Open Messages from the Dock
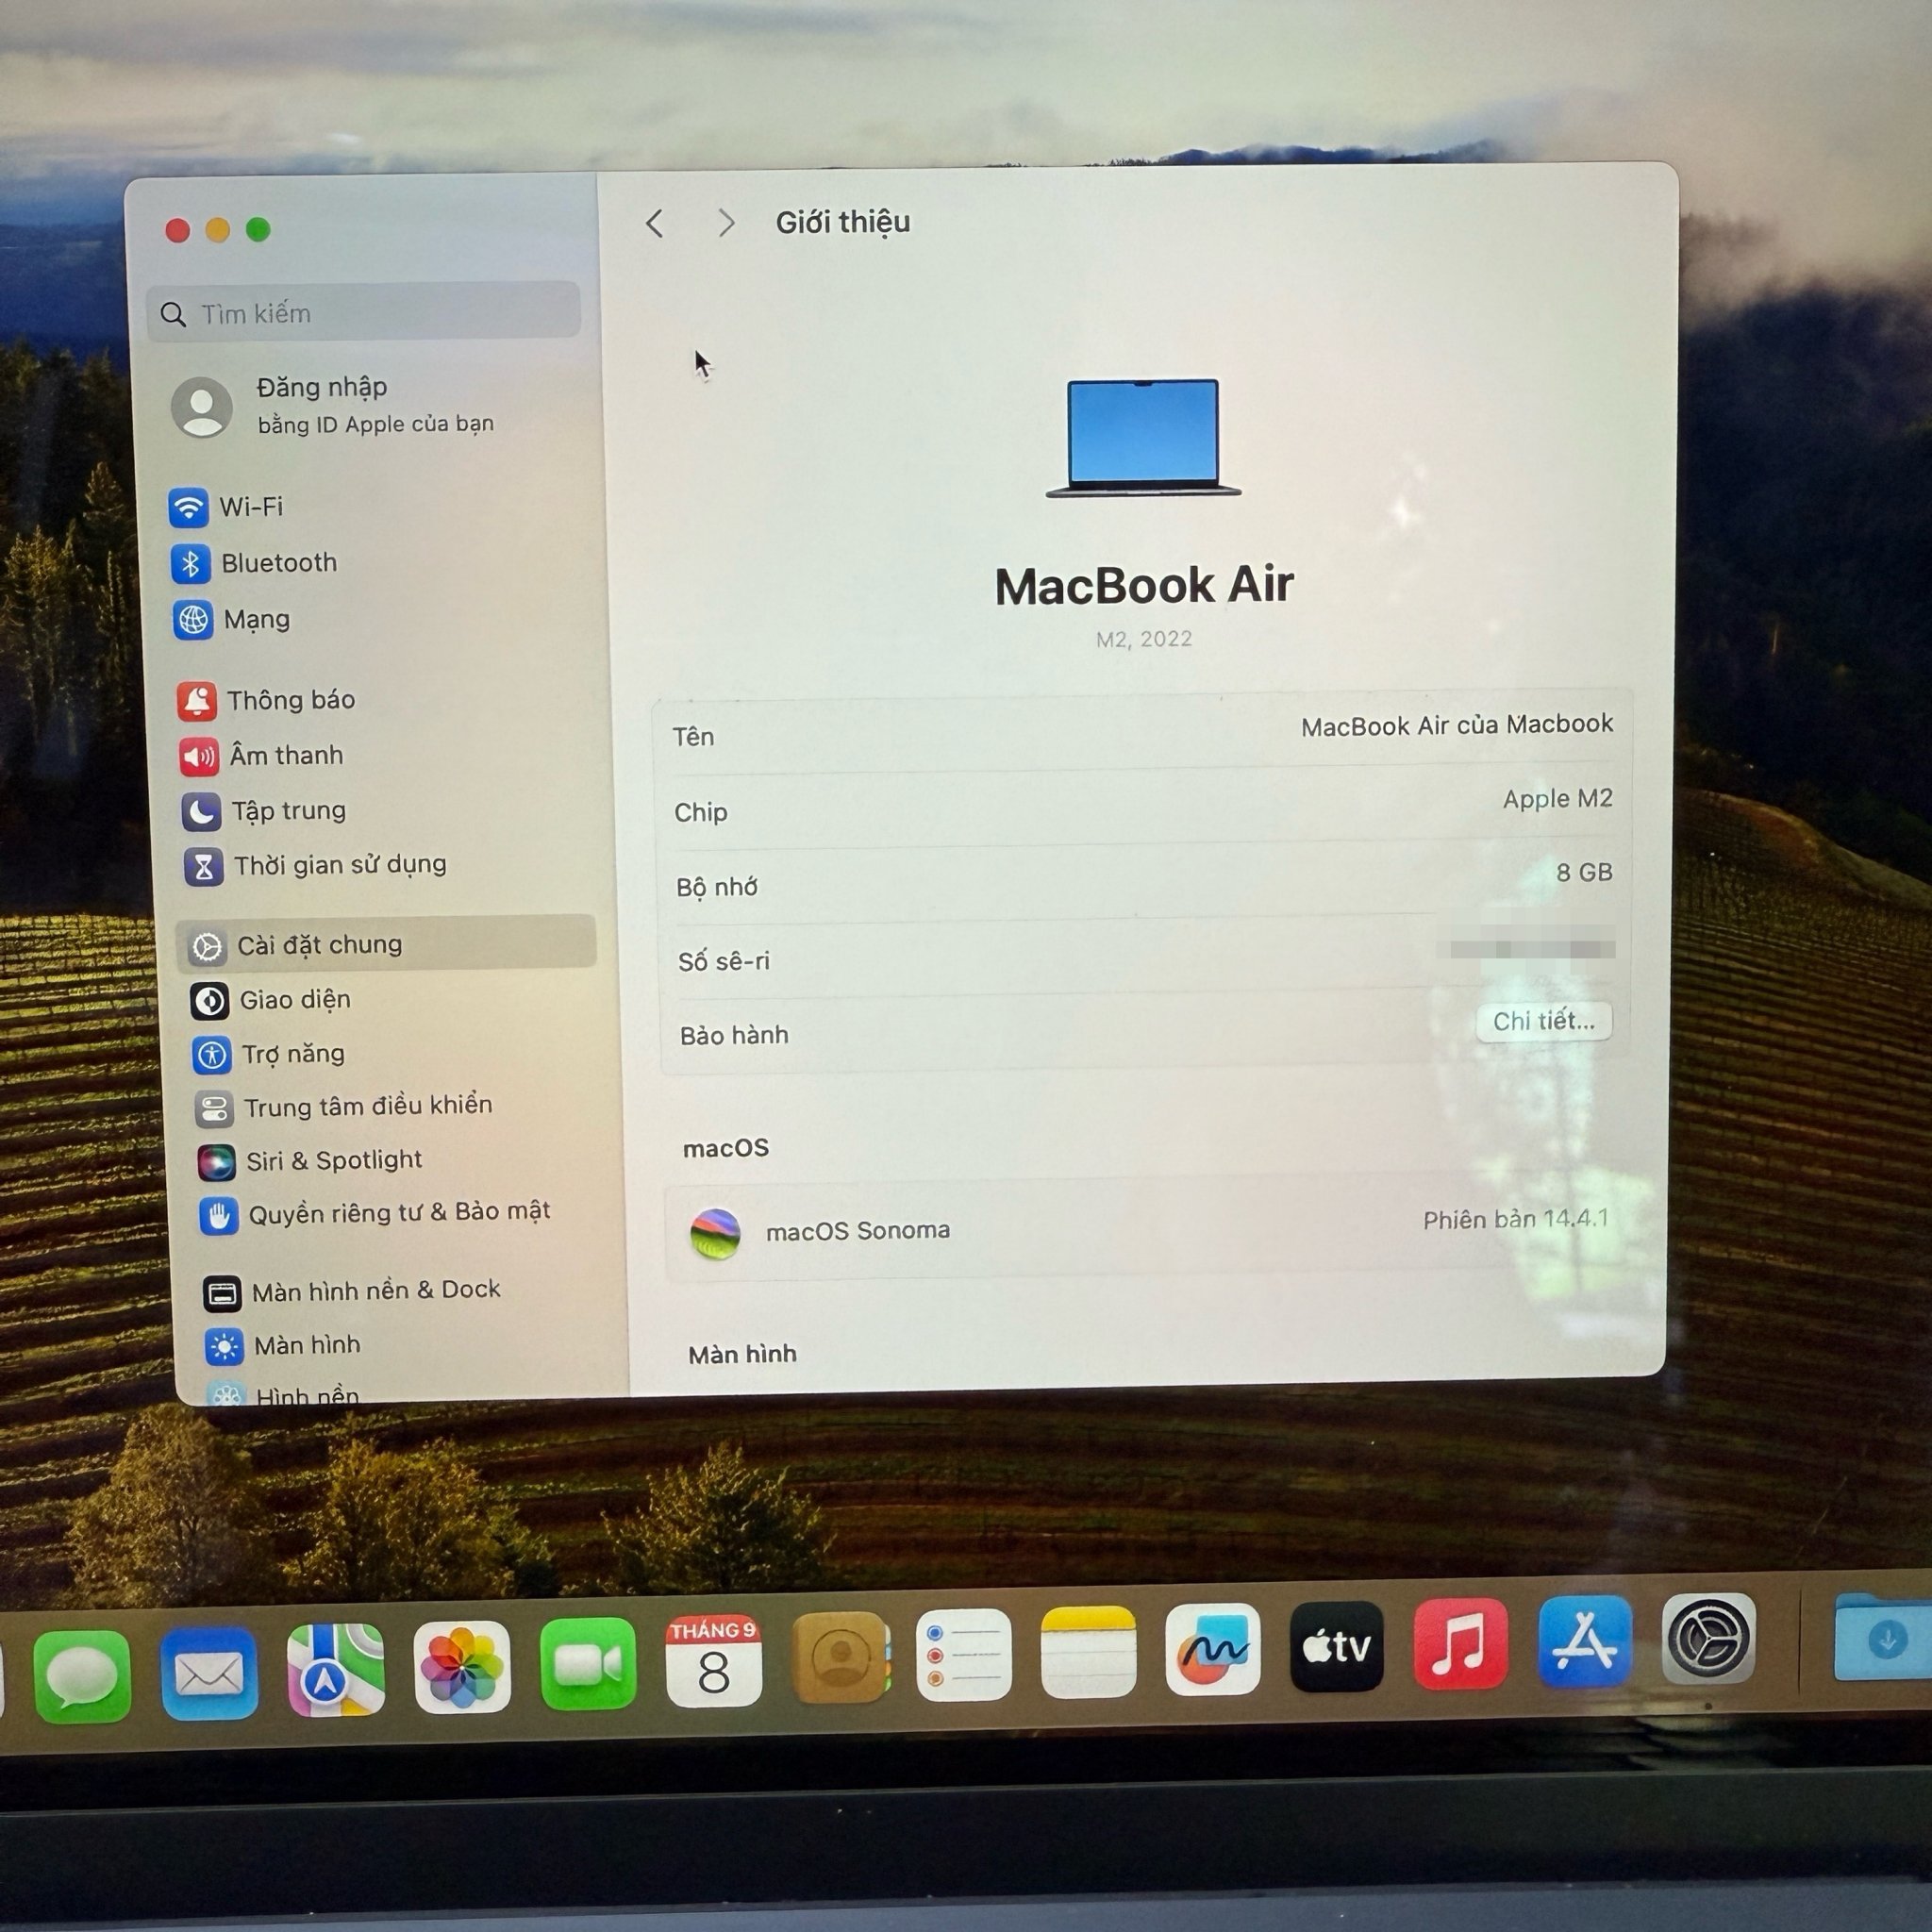This screenshot has height=1932, width=1932. [82, 1676]
